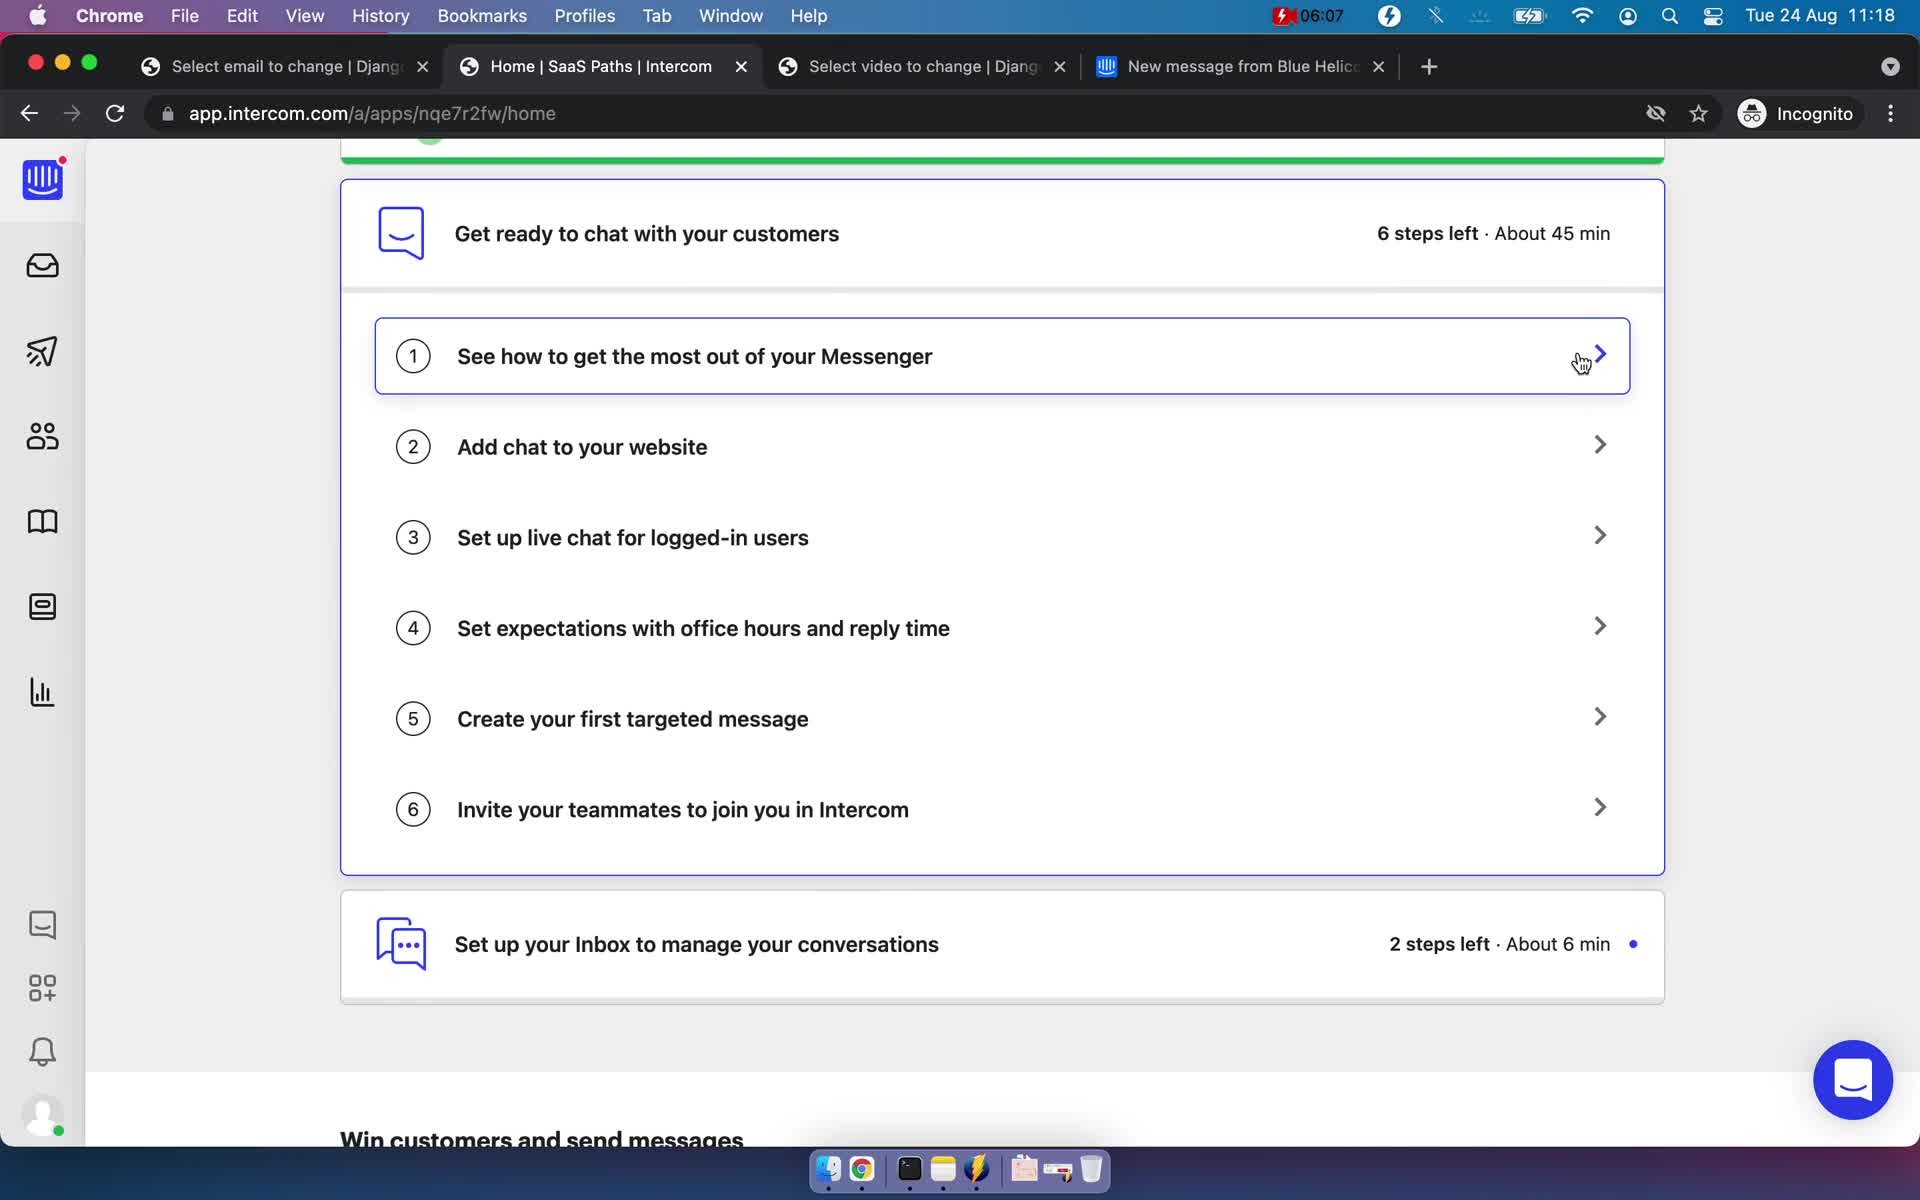This screenshot has height=1200, width=1920.
Task: Click the Intercom inbox icon in sidebar
Action: (41, 264)
